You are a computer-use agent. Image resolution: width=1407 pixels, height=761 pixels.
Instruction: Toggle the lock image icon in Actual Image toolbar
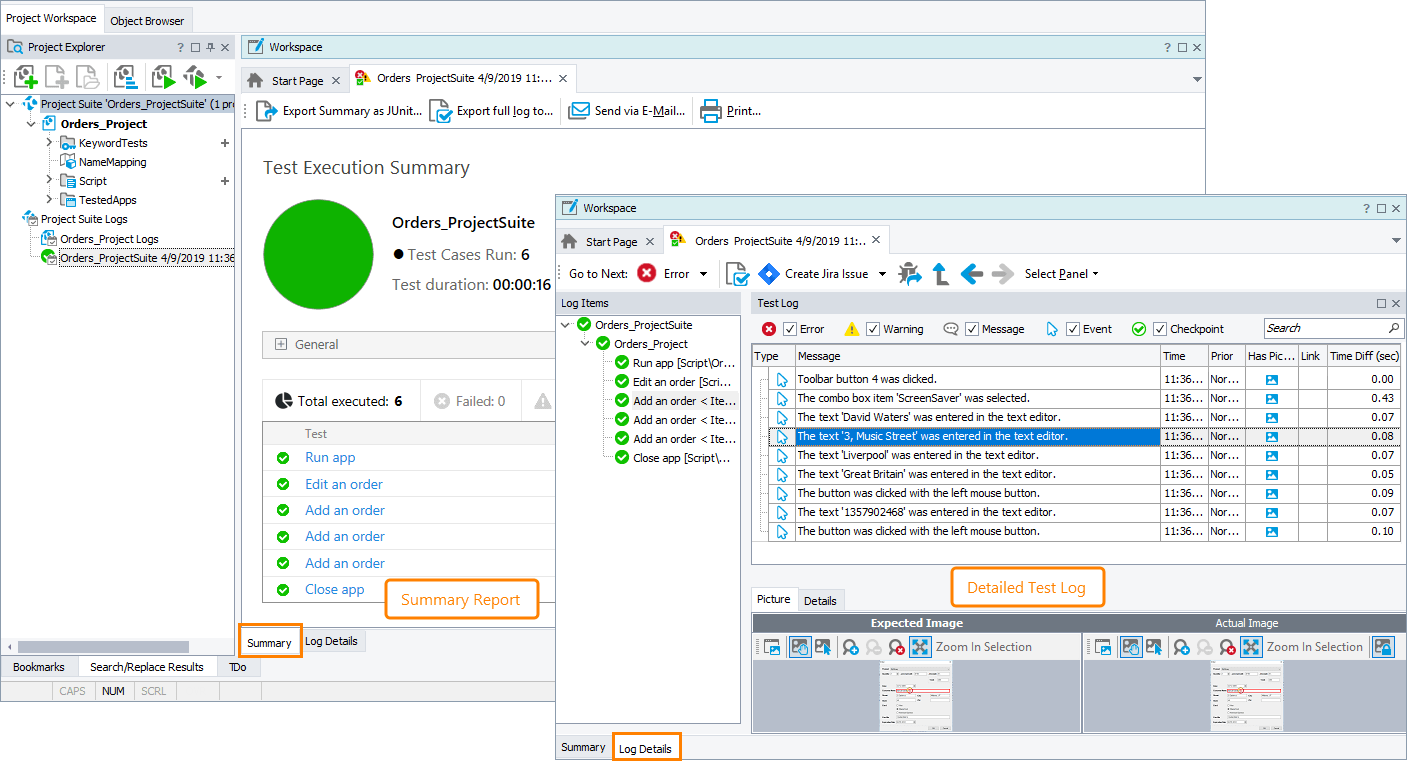pyautogui.click(x=1383, y=647)
